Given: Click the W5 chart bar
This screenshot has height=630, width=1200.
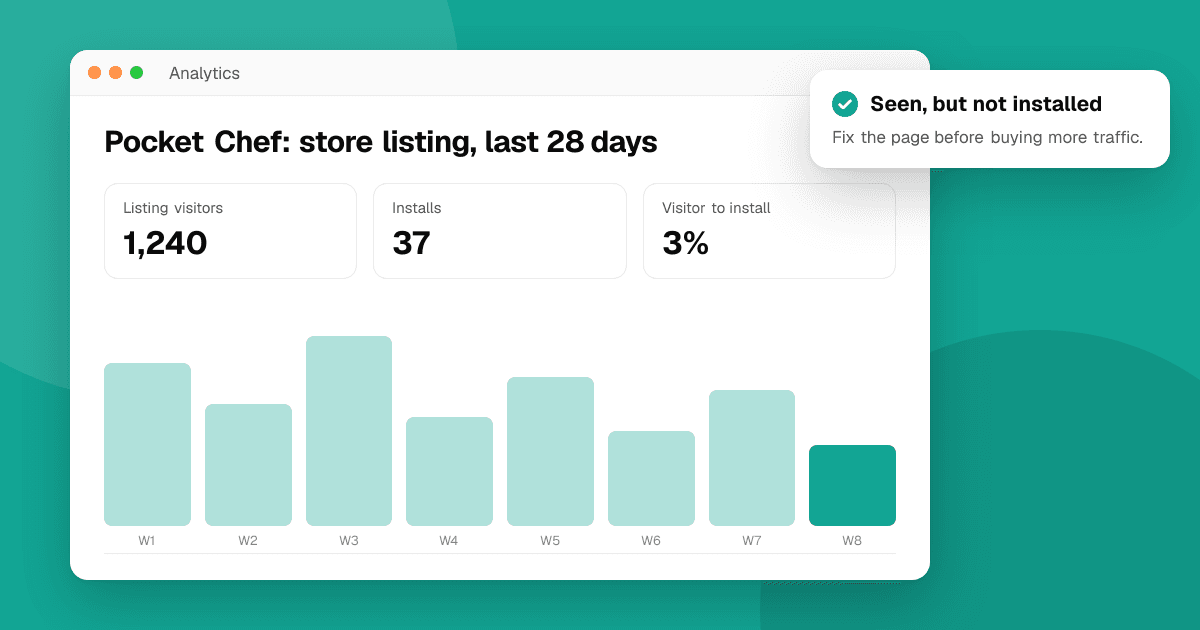Looking at the screenshot, I should pos(550,451).
